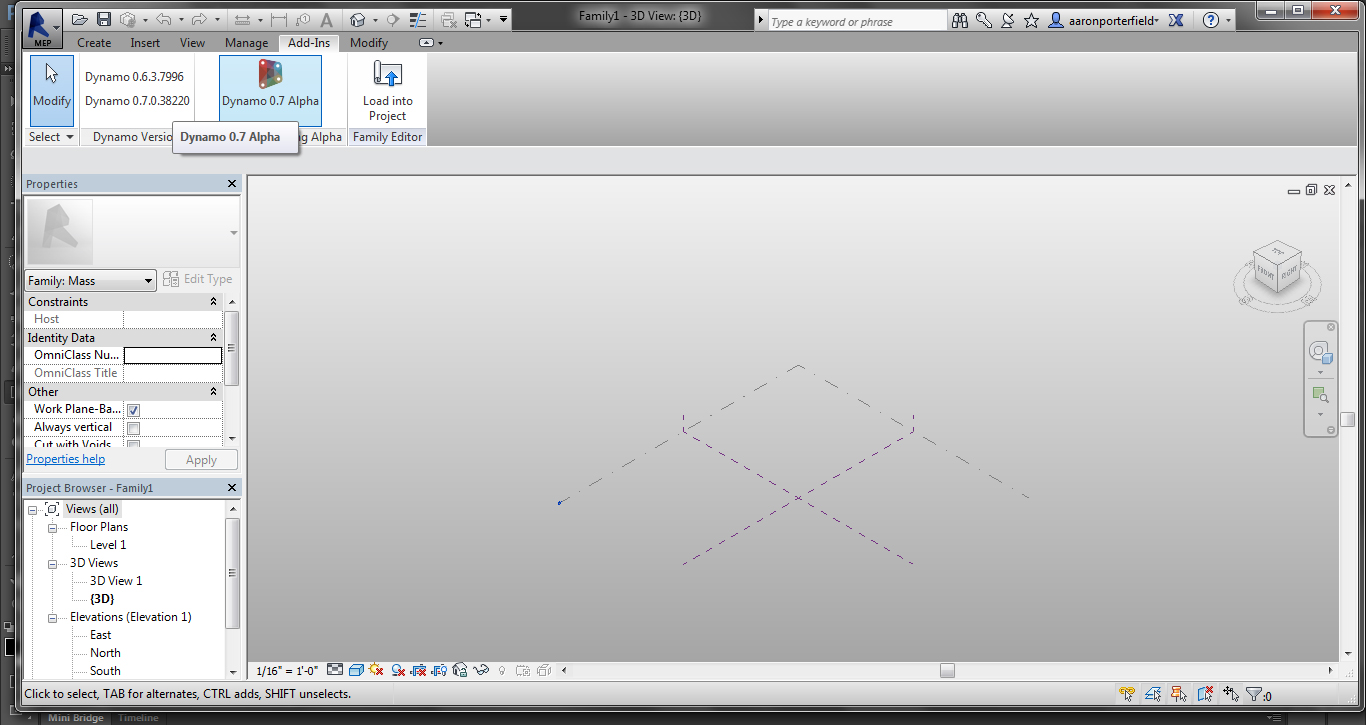Open Favorites star icon
Screen dimensions: 1366x725
click(x=1031, y=20)
